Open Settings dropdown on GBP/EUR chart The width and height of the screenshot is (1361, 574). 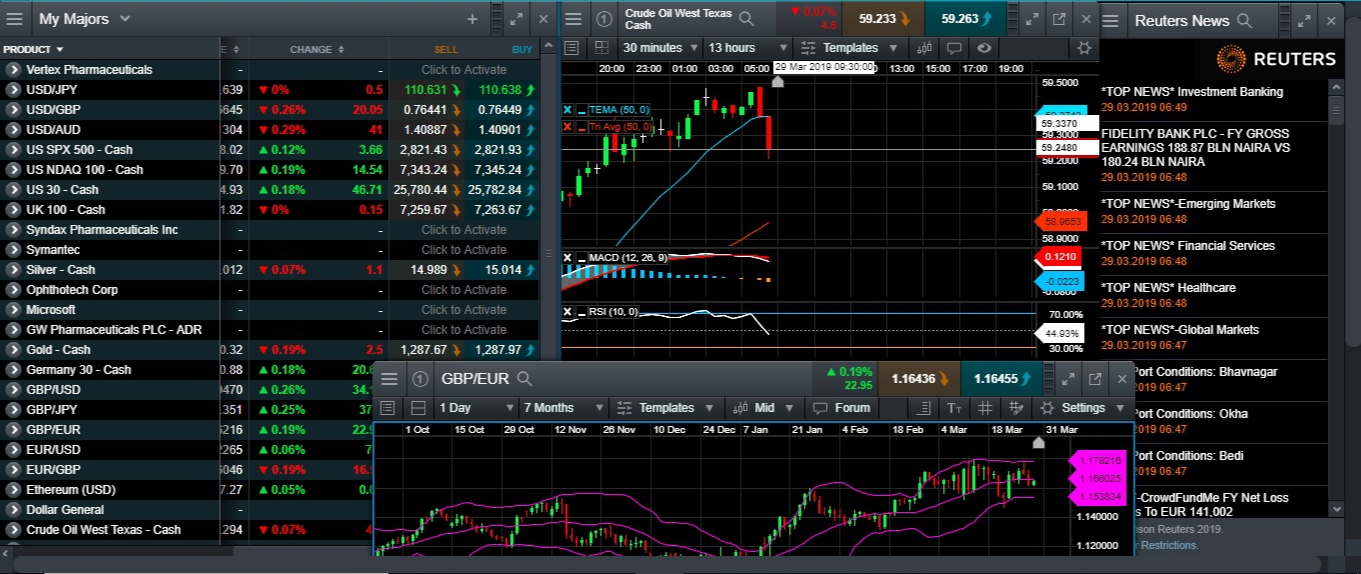coord(1083,408)
